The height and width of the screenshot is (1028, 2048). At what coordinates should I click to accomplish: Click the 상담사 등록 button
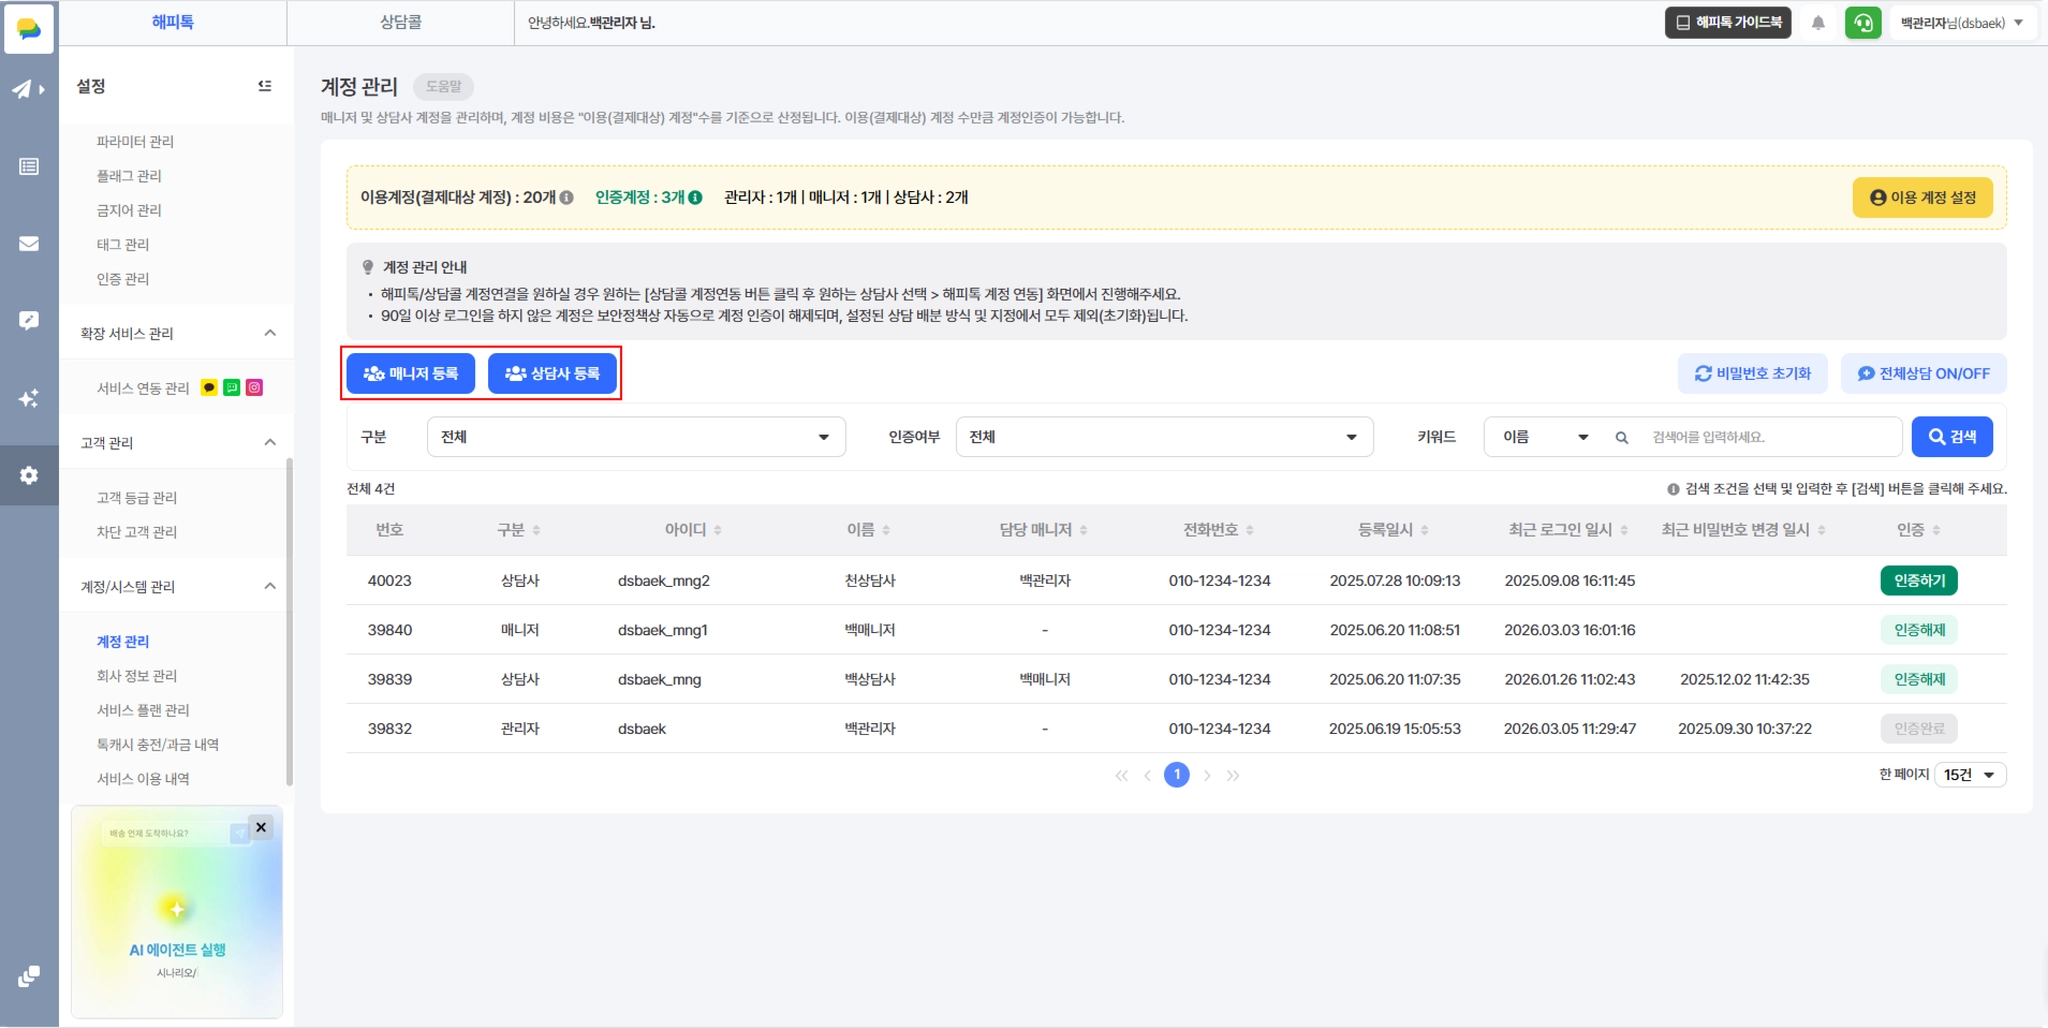pos(552,373)
